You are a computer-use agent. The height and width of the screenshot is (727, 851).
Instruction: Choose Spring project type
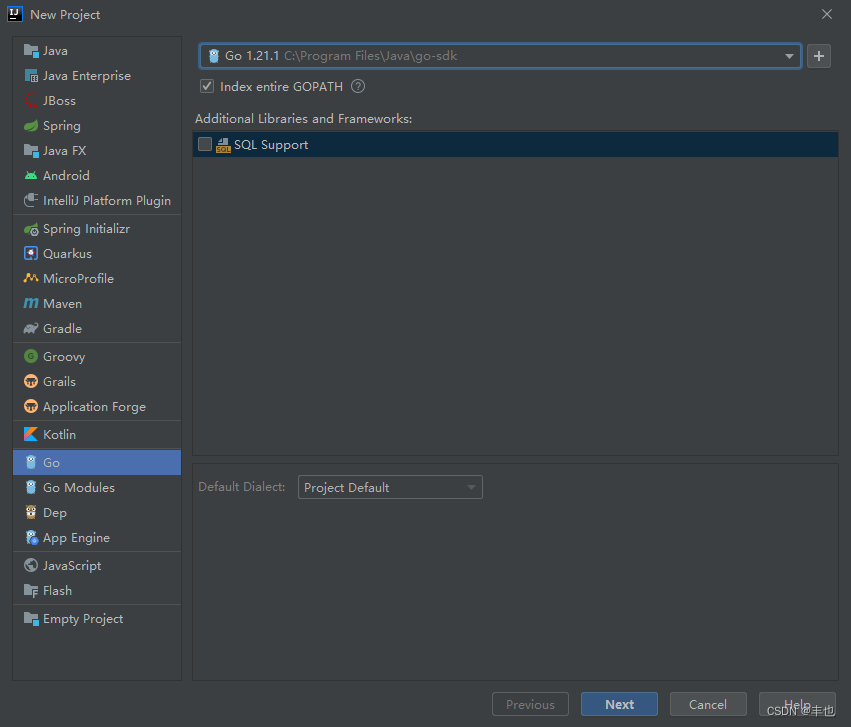(x=97, y=125)
